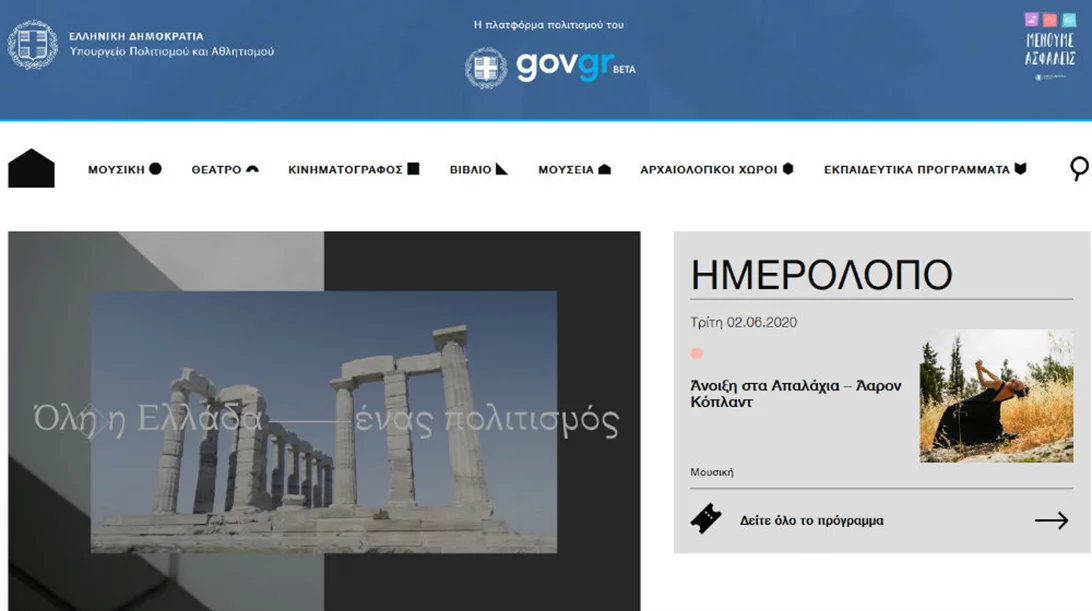Click the record icon beside ΜΟΥΣΙΚΗ

pos(155,169)
